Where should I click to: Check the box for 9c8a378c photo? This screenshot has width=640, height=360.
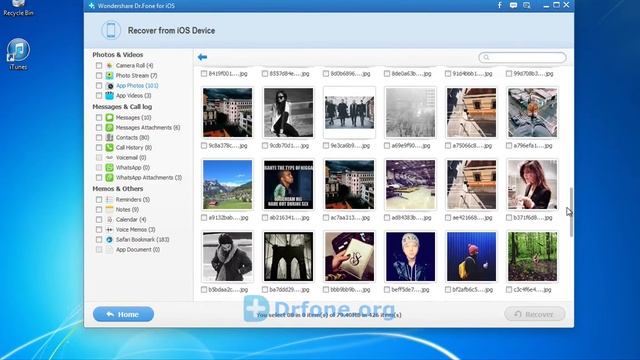tap(204, 146)
